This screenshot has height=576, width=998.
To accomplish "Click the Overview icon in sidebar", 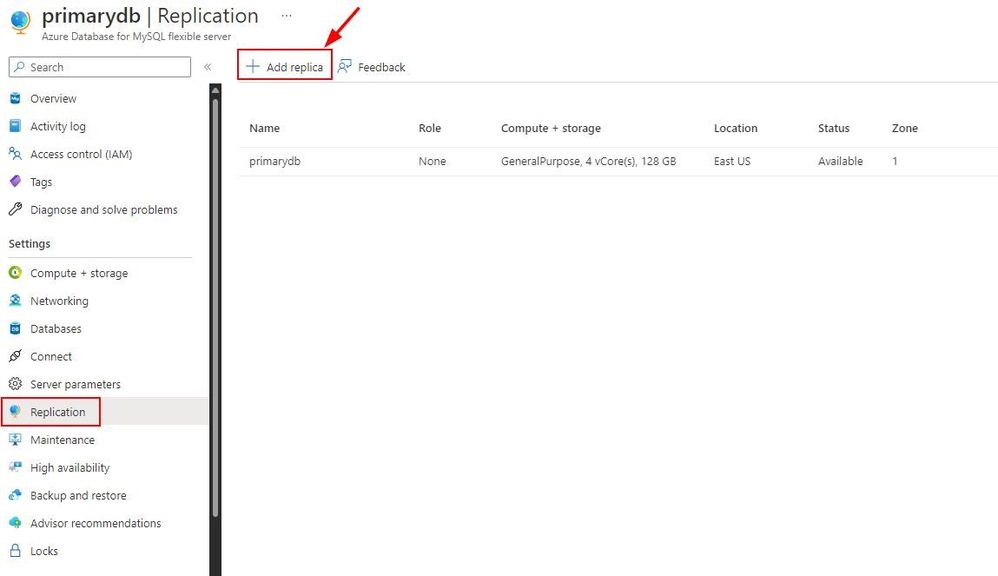I will tap(15, 98).
